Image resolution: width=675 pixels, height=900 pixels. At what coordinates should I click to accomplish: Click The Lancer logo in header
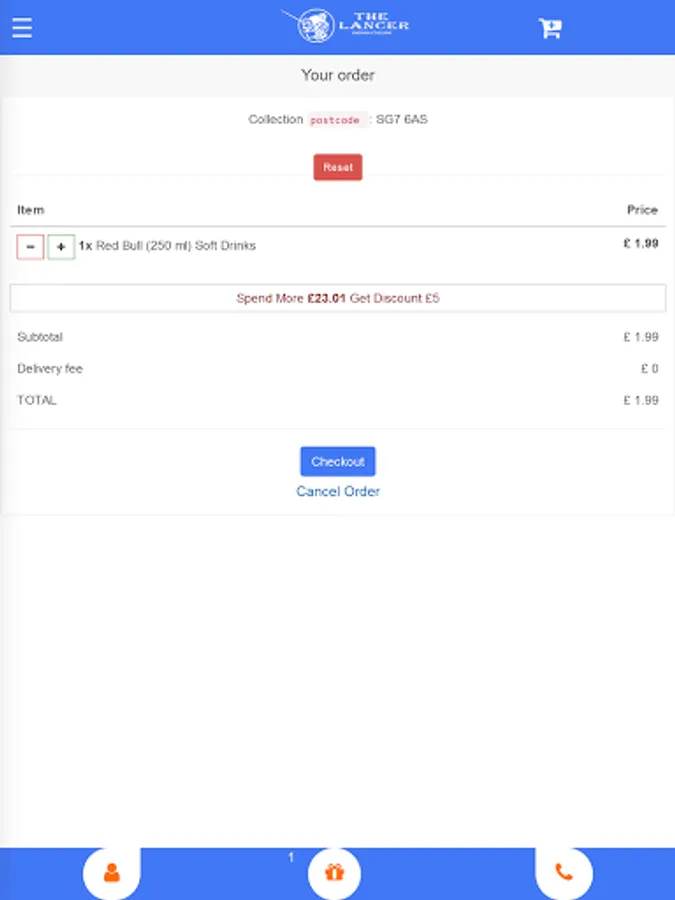tap(345, 26)
